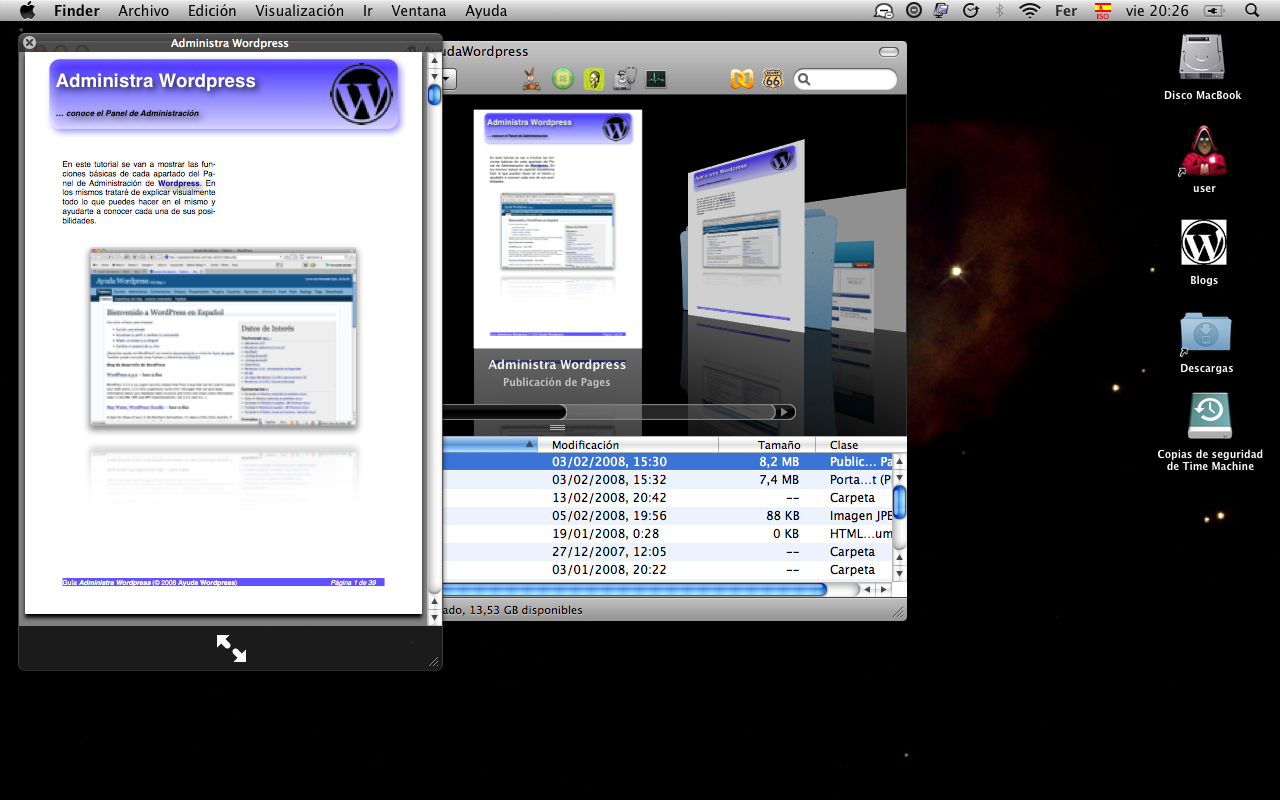Viewport: 1280px width, 800px height.
Task: Select the tilted document cover beside front cover
Action: [x=747, y=236]
